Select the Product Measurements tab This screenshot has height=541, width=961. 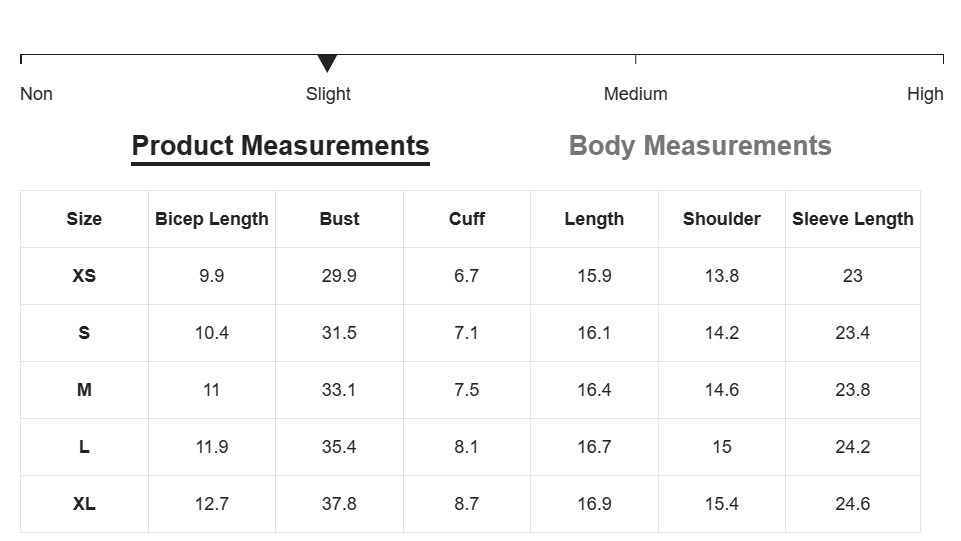pyautogui.click(x=280, y=146)
